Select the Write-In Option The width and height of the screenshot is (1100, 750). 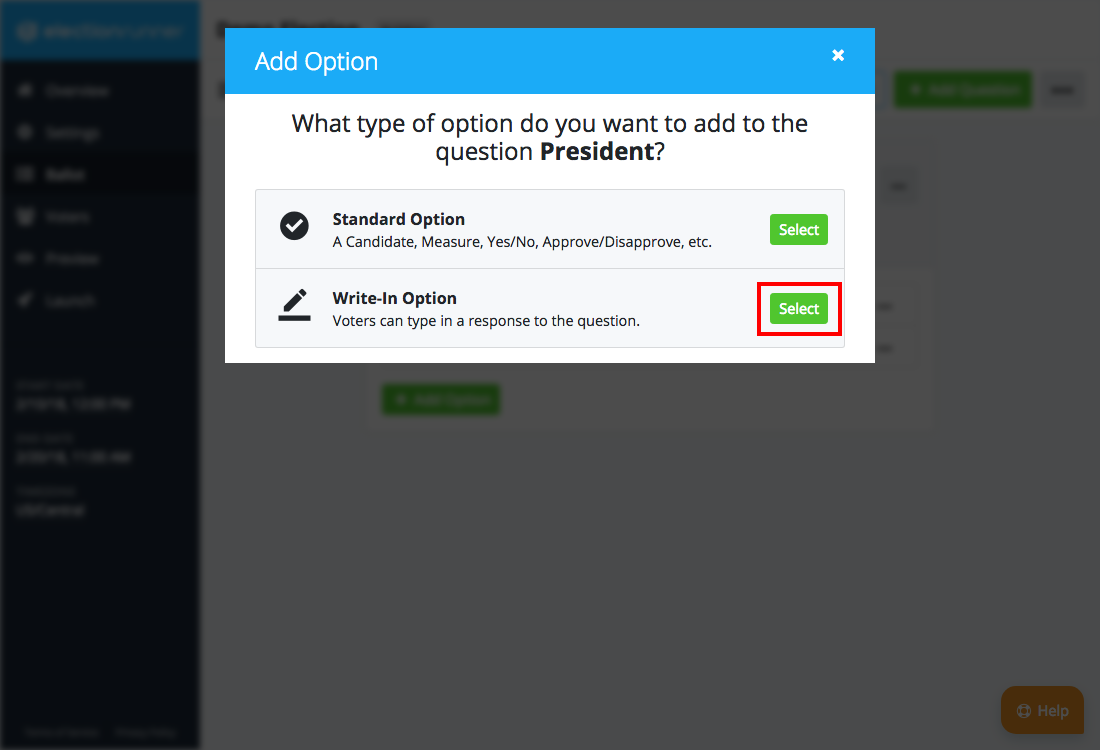(798, 308)
